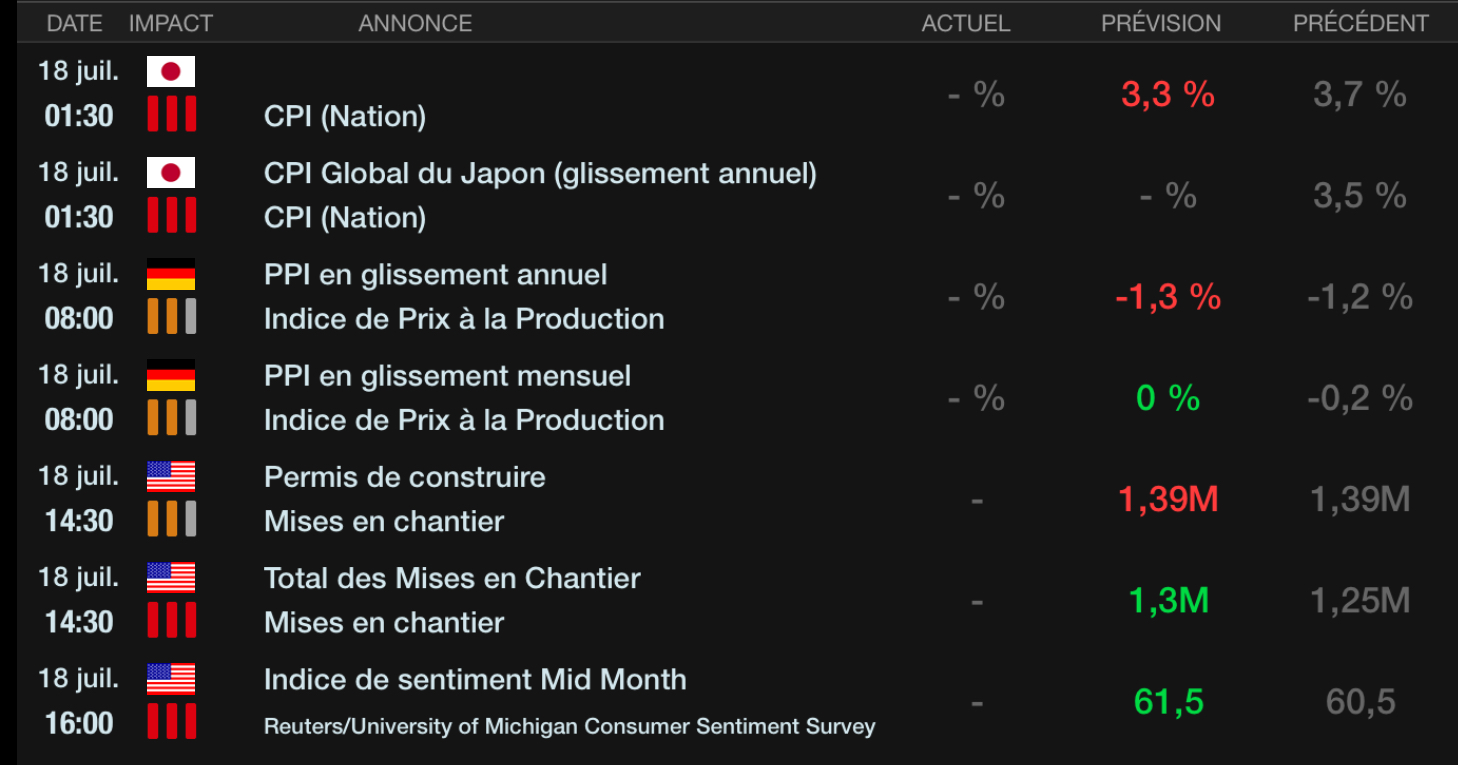Click the German flag for PPI en glissement mensuel
The image size is (1458, 765).
171,375
